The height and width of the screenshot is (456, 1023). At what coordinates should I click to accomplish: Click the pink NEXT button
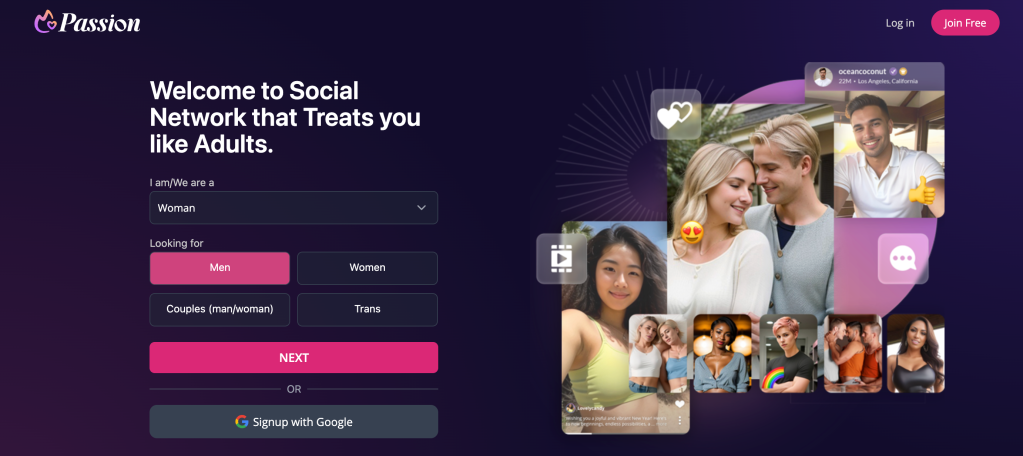coord(294,357)
